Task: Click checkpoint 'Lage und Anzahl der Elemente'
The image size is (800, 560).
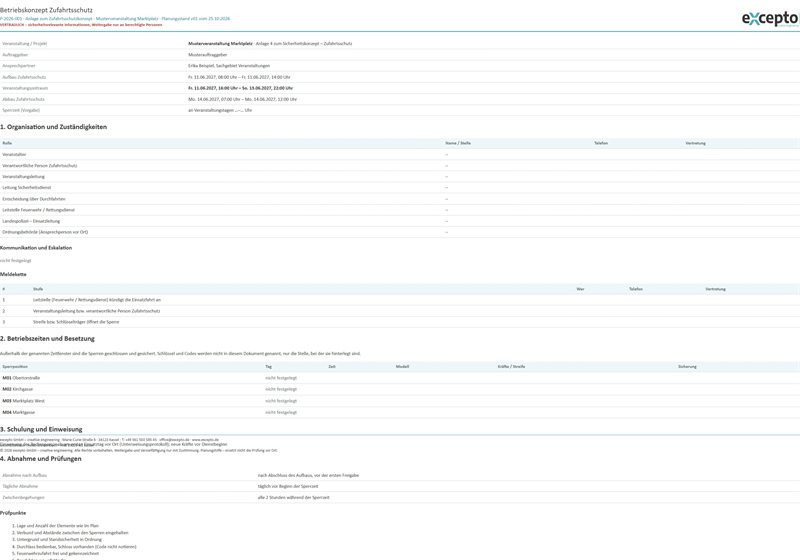Action: 58,526
